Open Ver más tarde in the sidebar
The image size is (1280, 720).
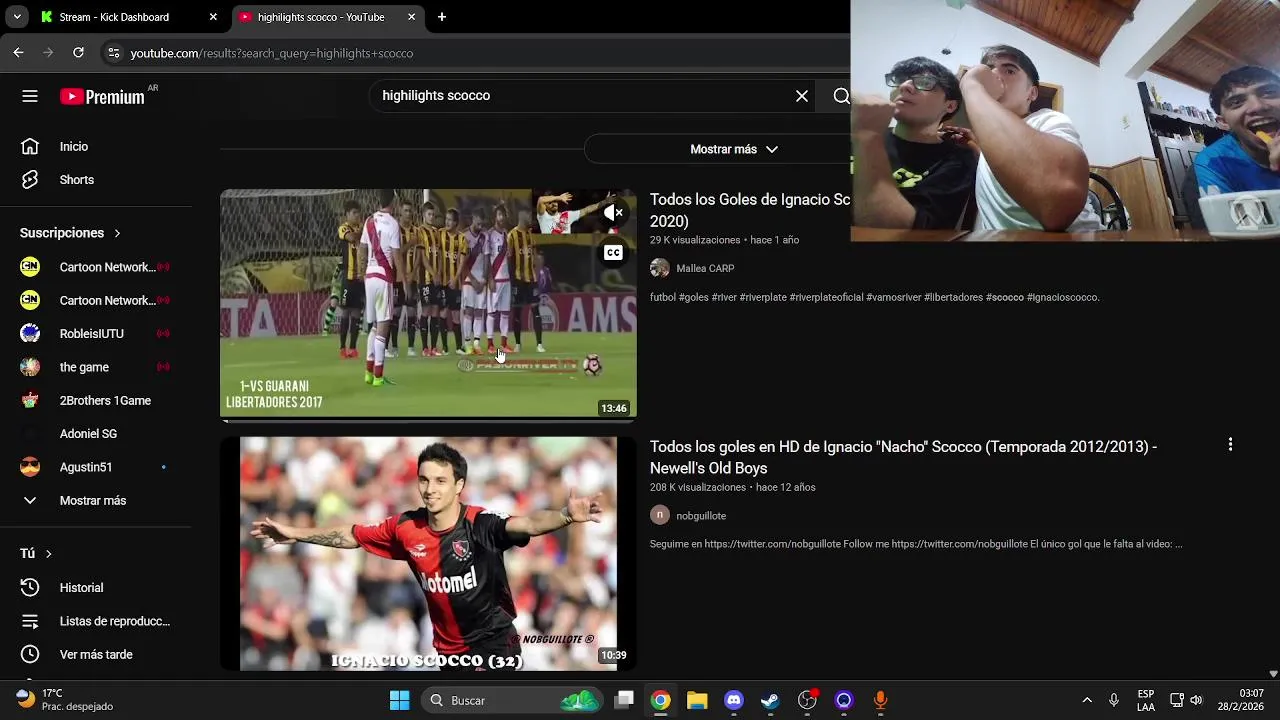(96, 654)
